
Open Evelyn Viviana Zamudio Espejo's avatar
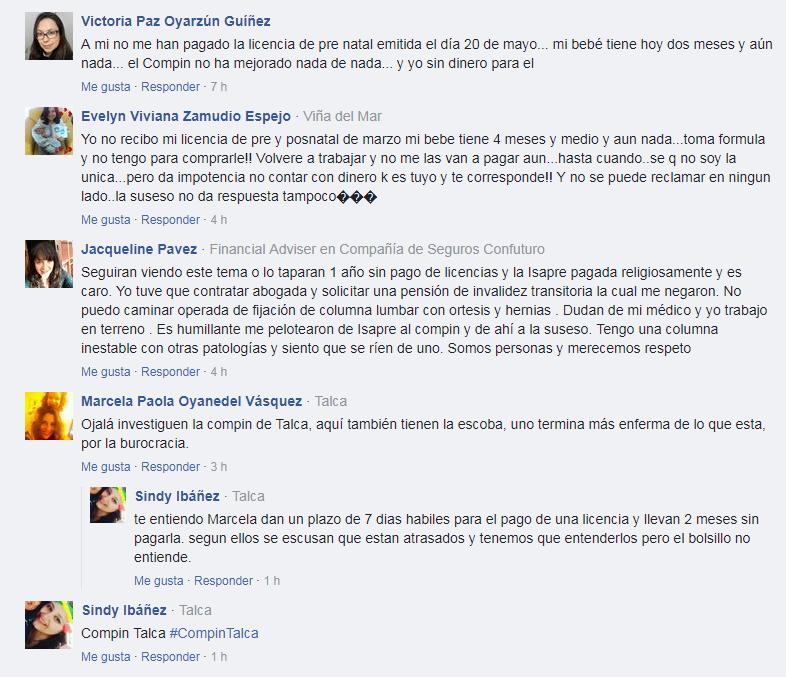(x=49, y=131)
